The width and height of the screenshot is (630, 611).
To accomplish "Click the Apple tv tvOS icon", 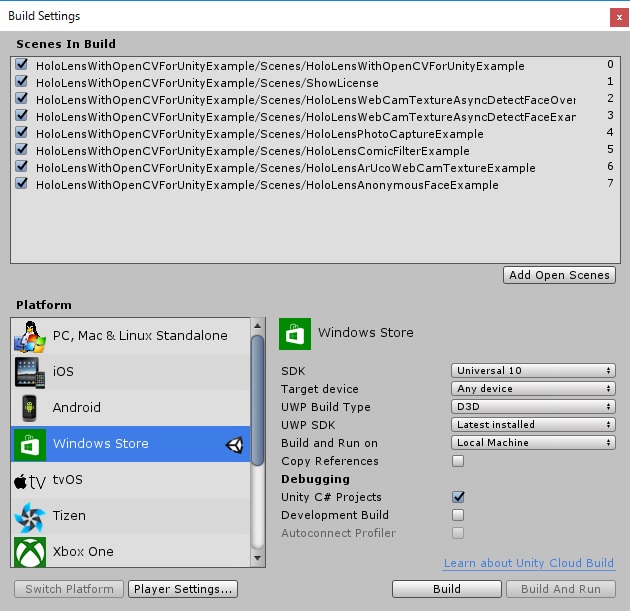I will coord(30,481).
